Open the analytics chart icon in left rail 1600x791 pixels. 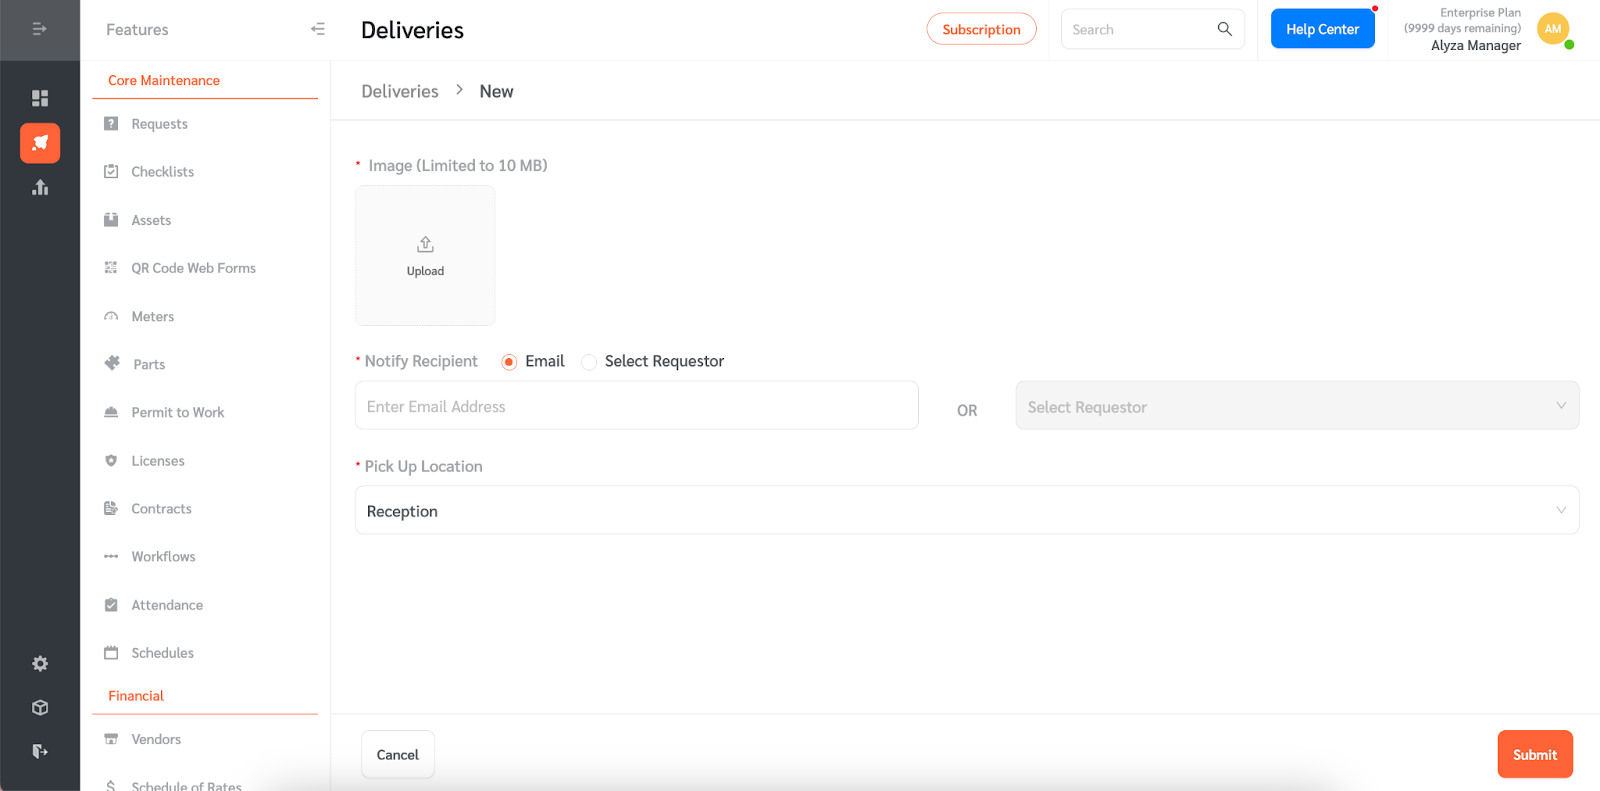pos(40,188)
